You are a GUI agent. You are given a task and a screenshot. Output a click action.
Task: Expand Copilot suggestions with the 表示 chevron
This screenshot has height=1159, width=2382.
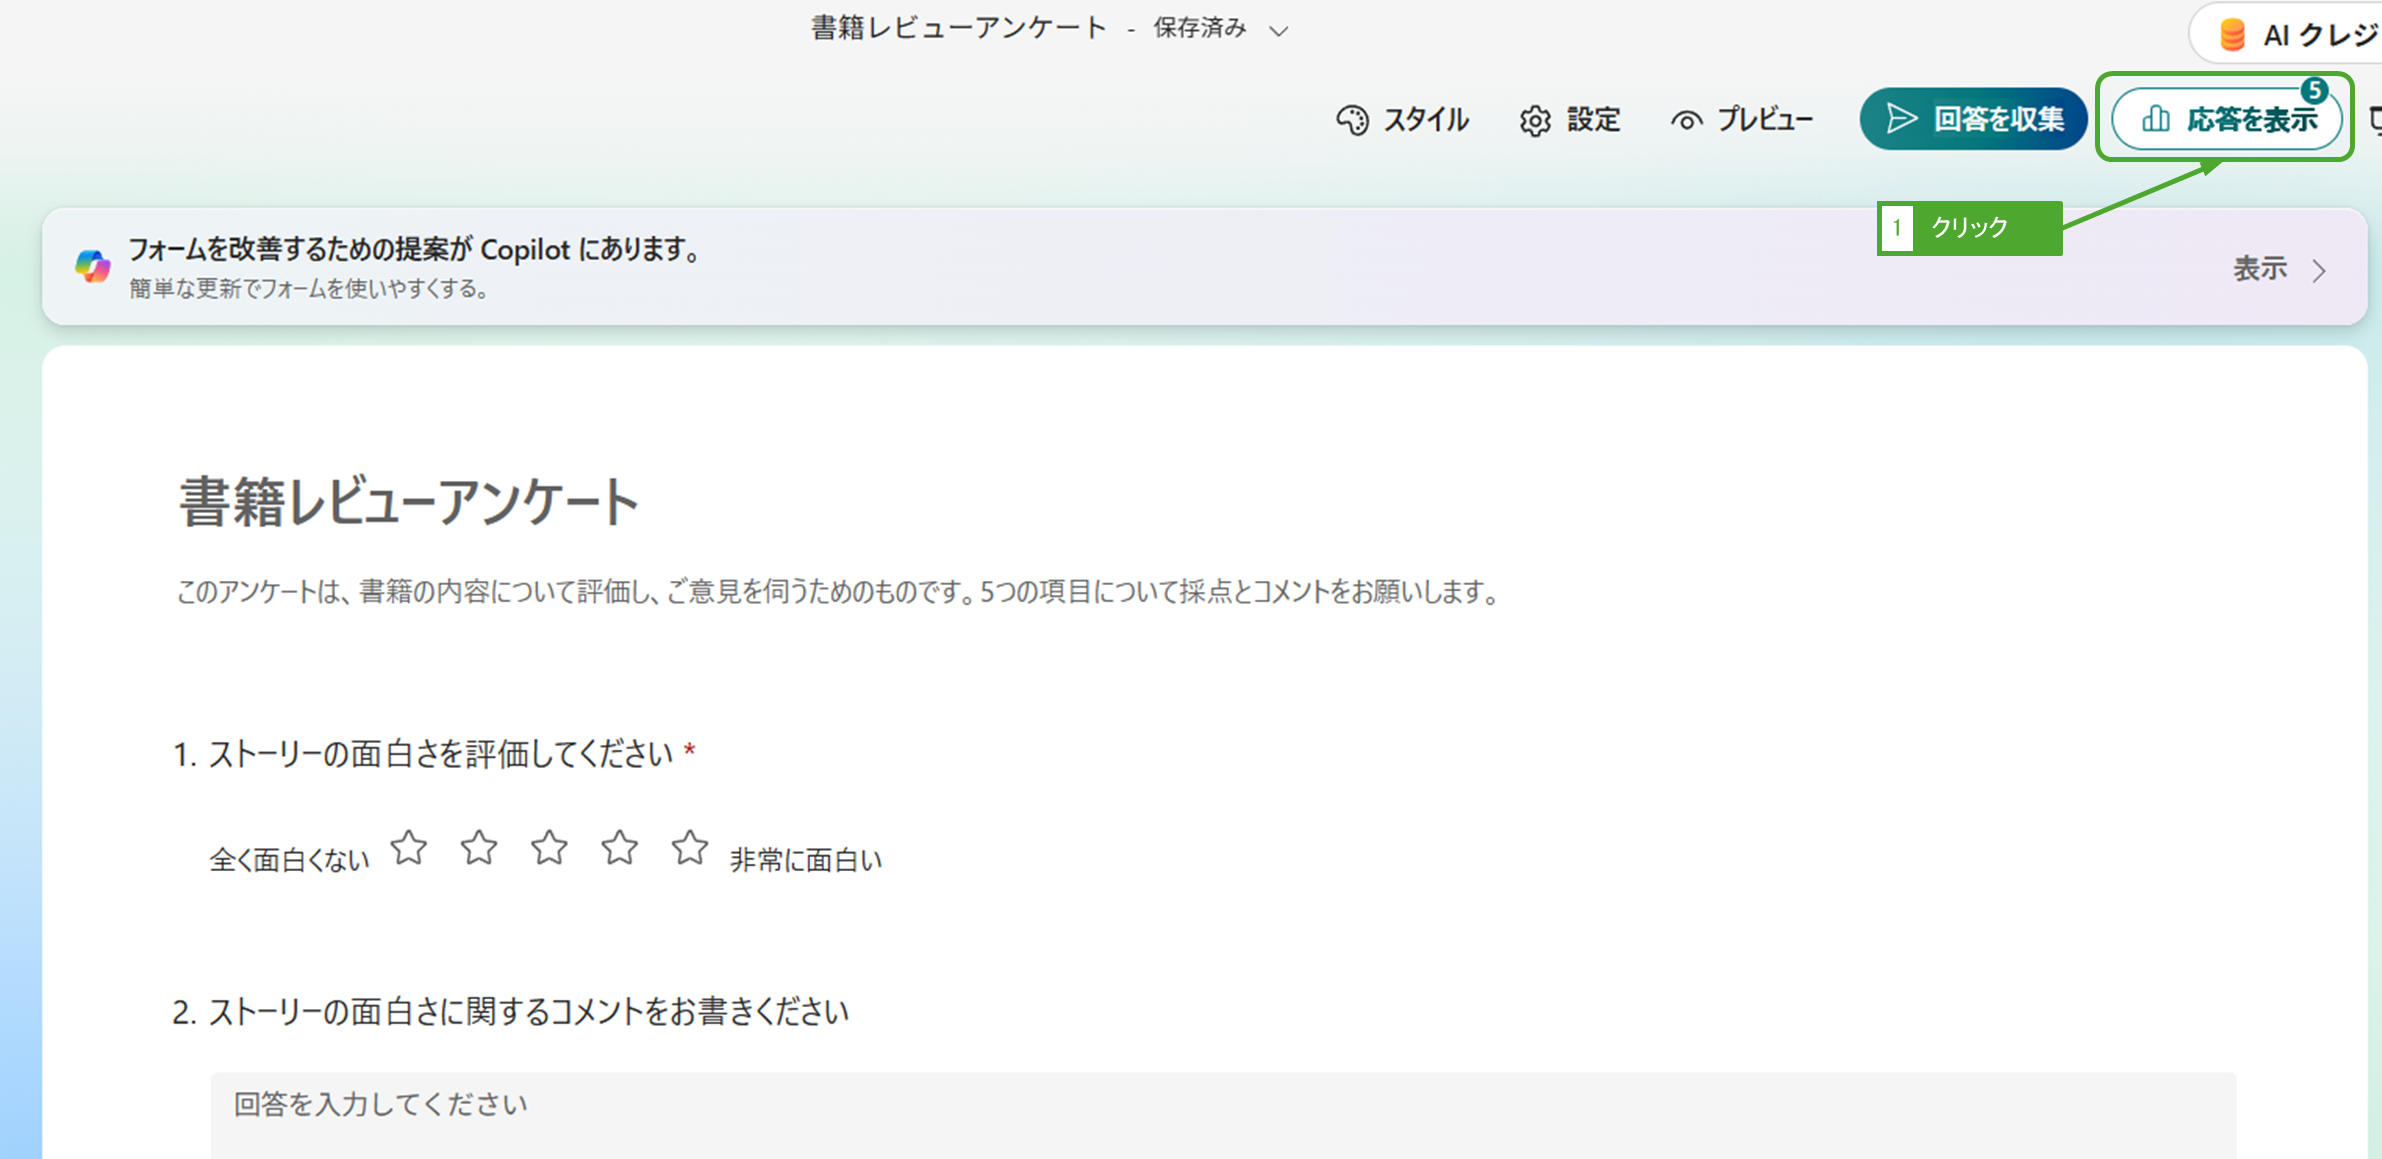[2319, 270]
